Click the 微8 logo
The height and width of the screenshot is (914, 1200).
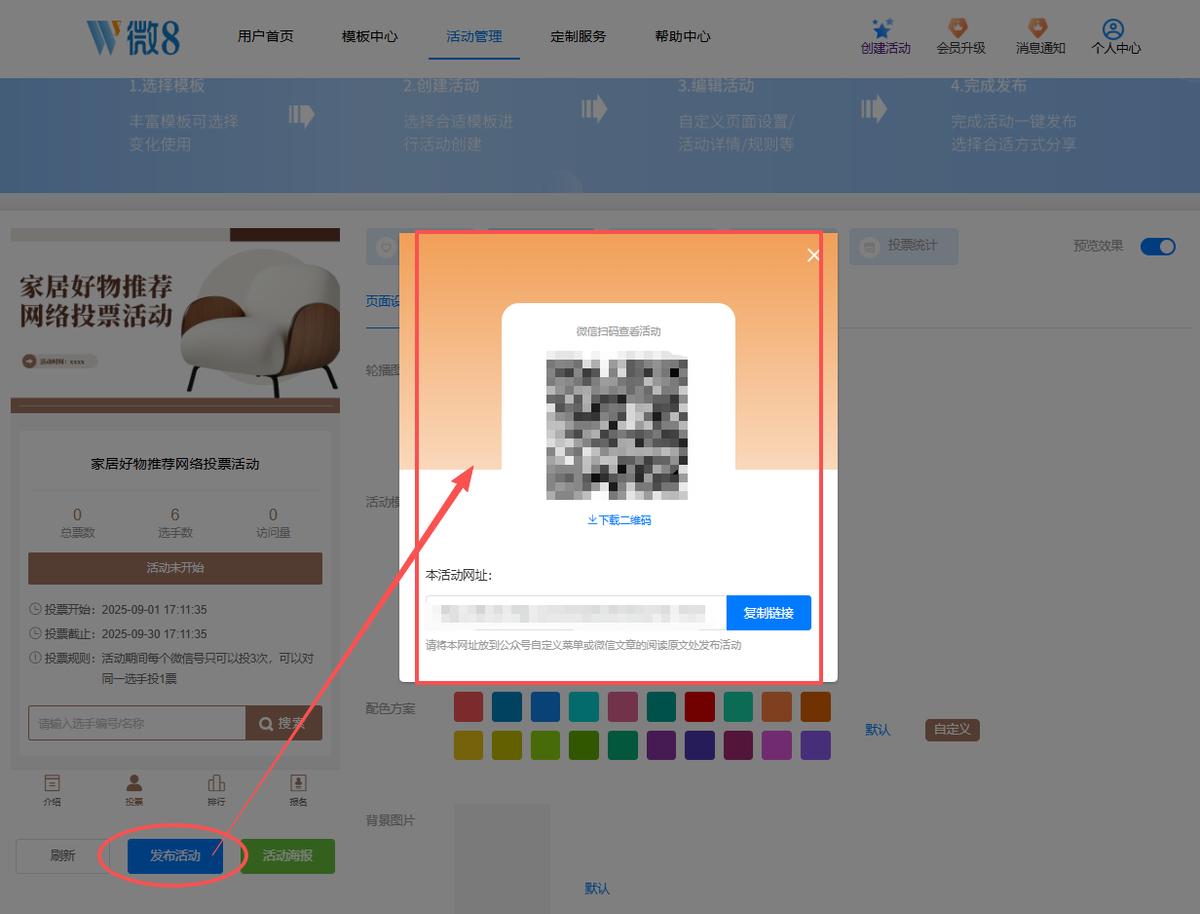[x=133, y=36]
